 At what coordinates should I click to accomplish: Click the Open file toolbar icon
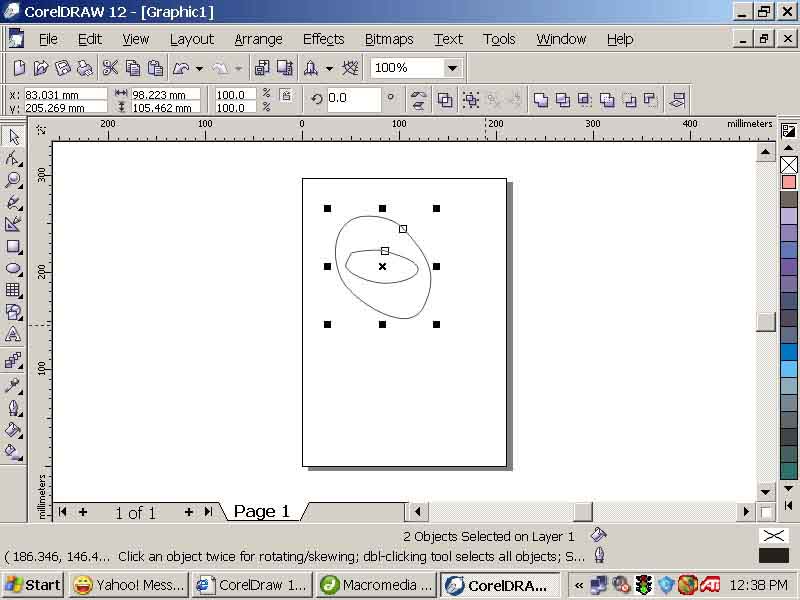[x=41, y=68]
